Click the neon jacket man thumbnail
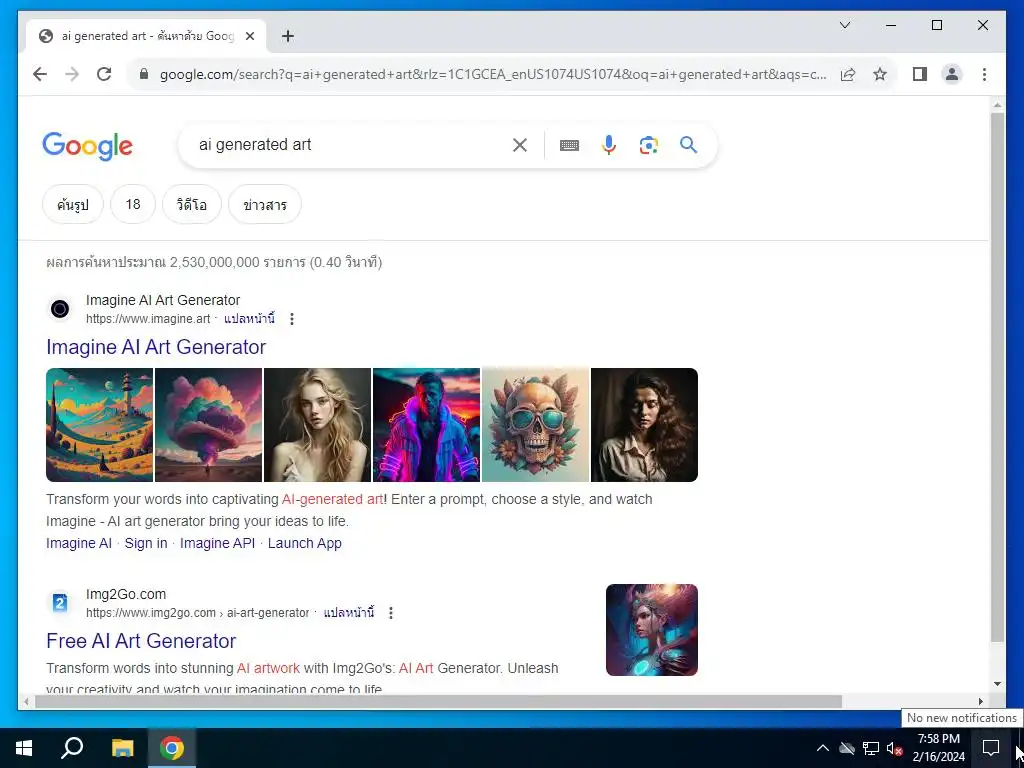 [426, 425]
